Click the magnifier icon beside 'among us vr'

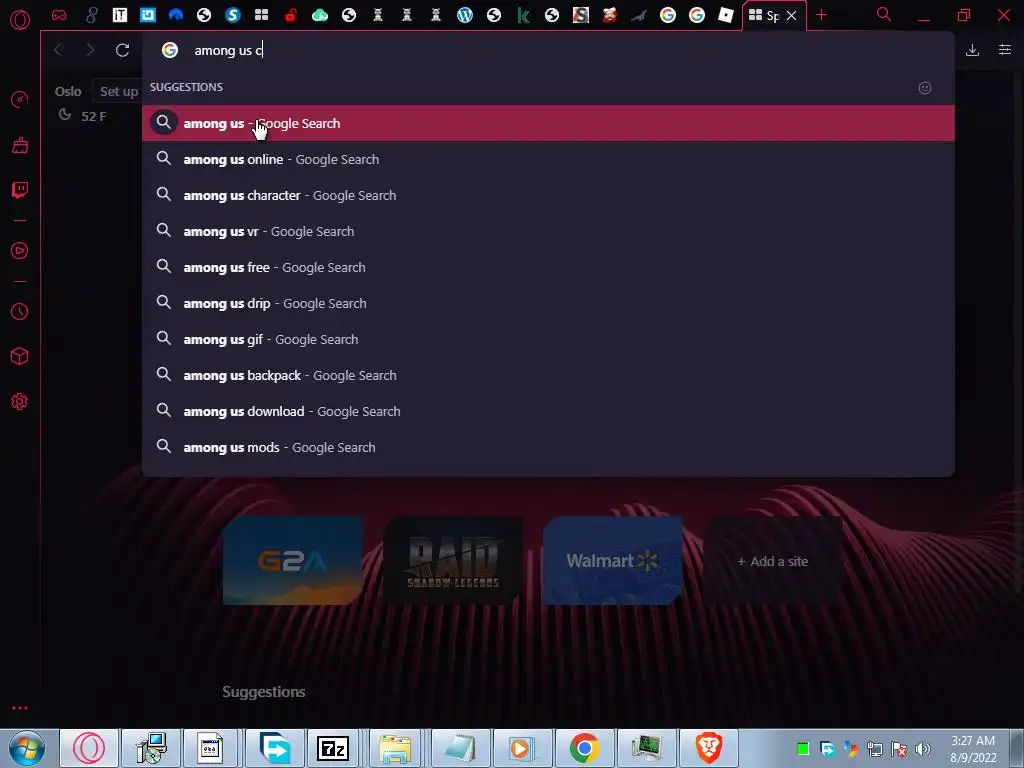click(x=164, y=231)
